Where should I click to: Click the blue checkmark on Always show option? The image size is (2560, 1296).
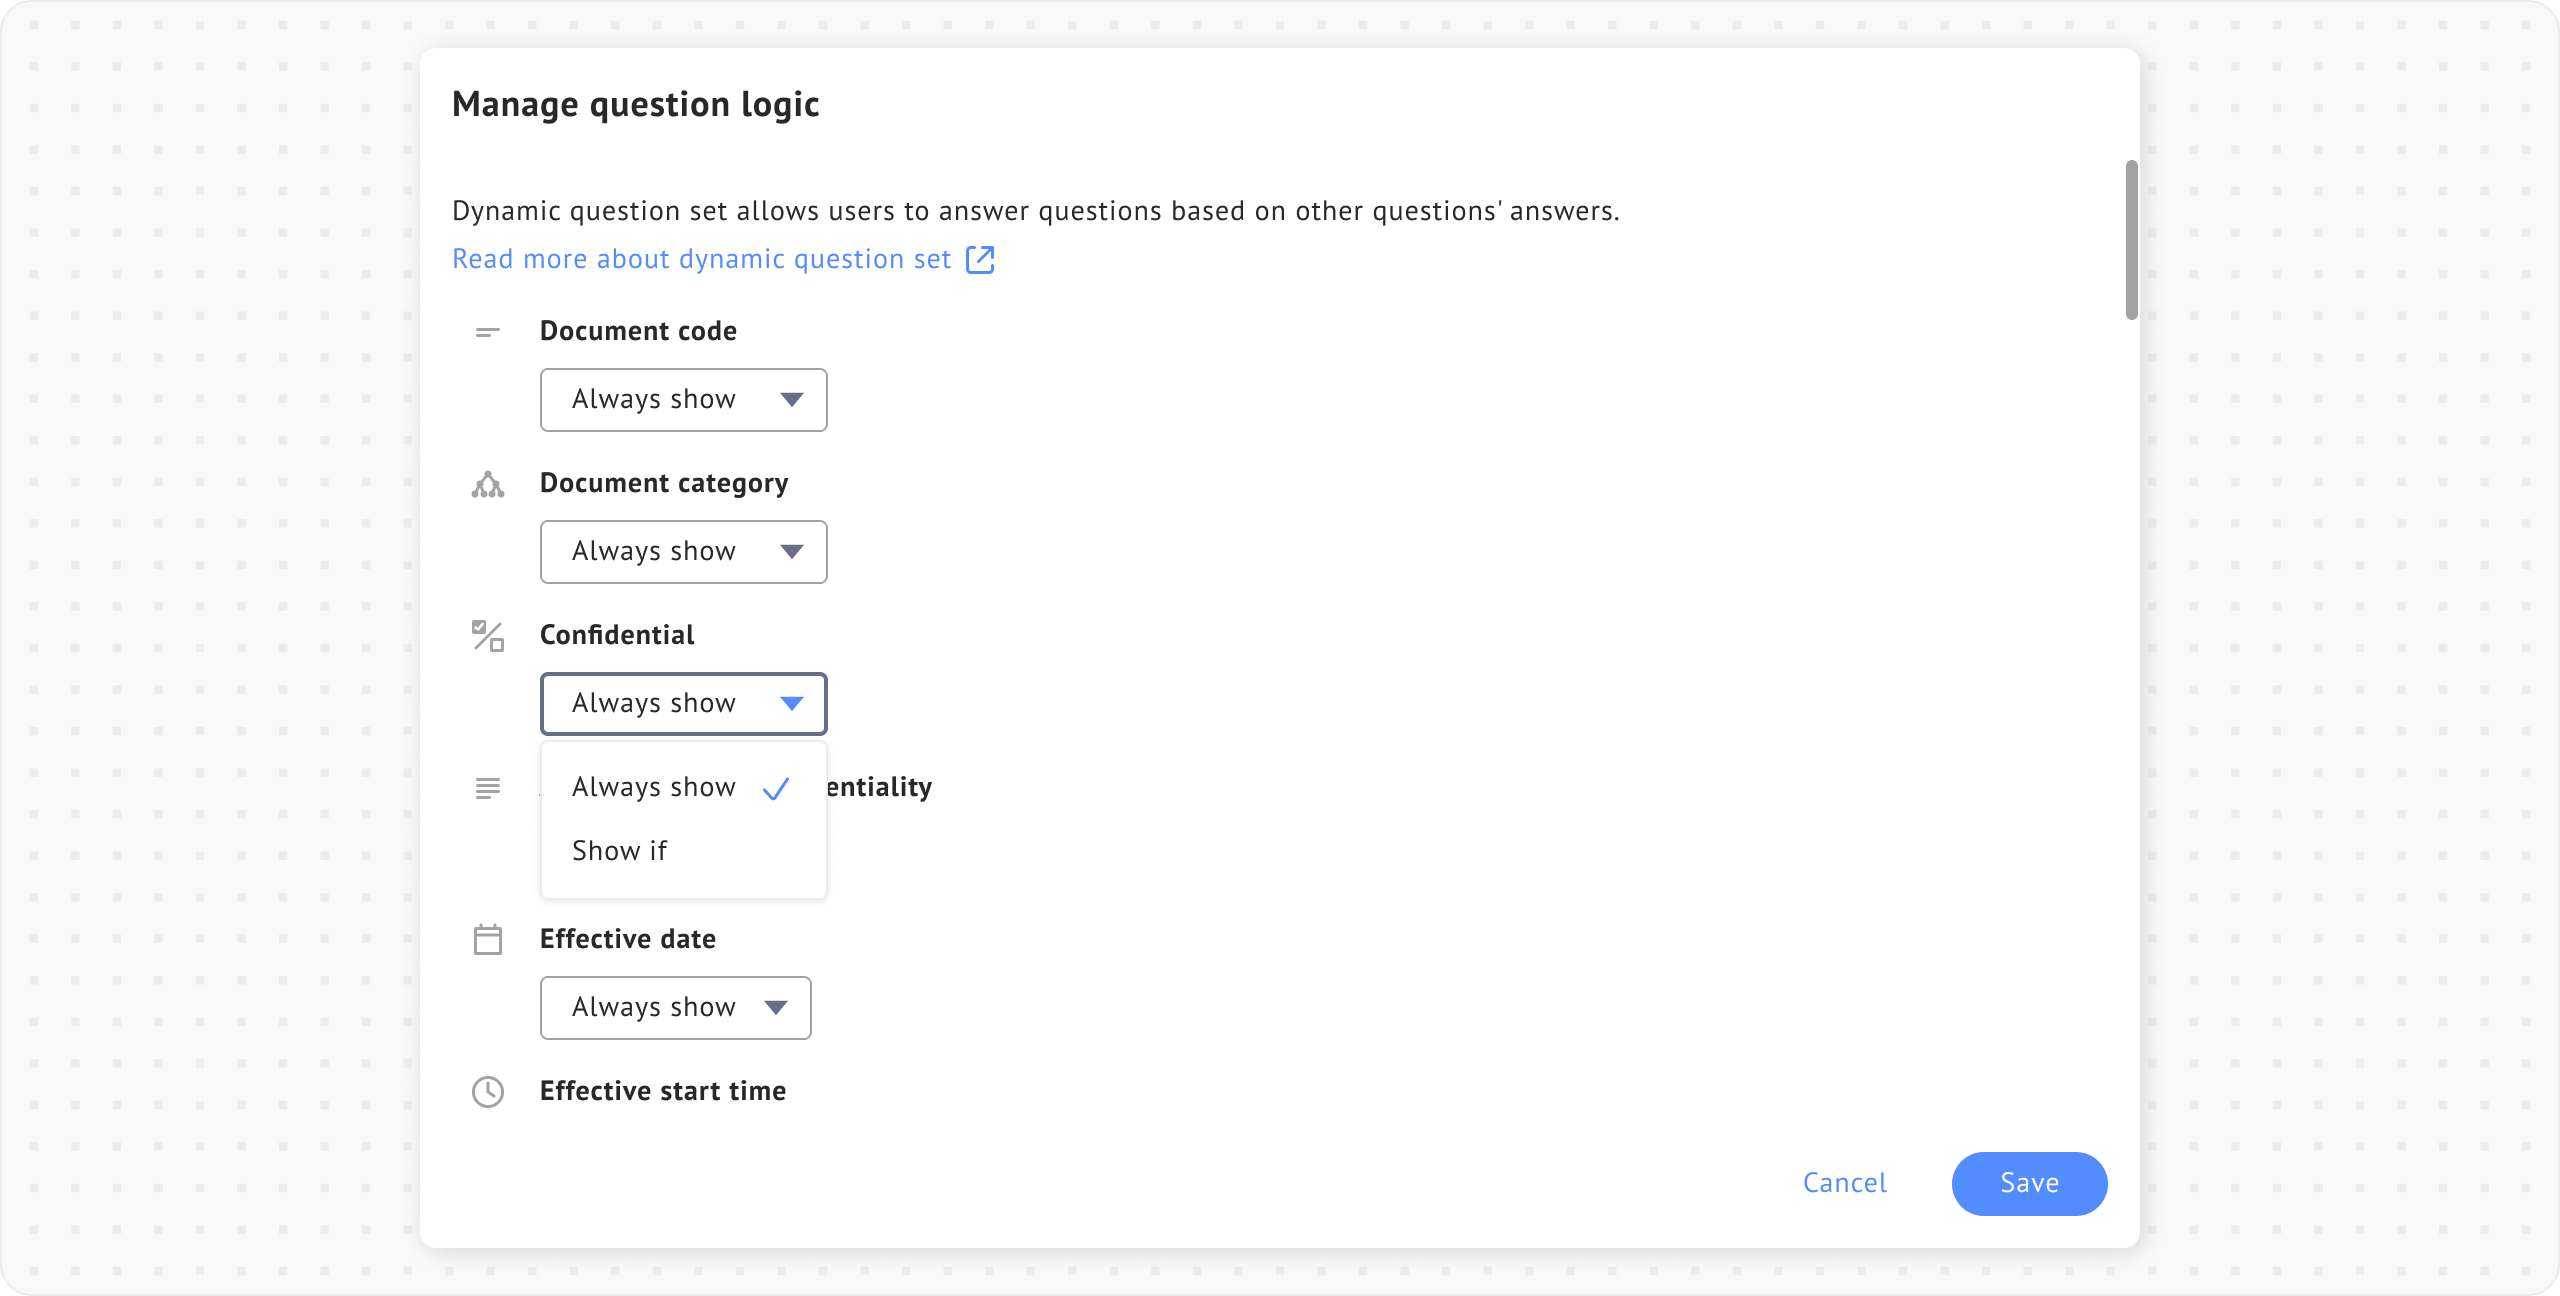tap(776, 789)
